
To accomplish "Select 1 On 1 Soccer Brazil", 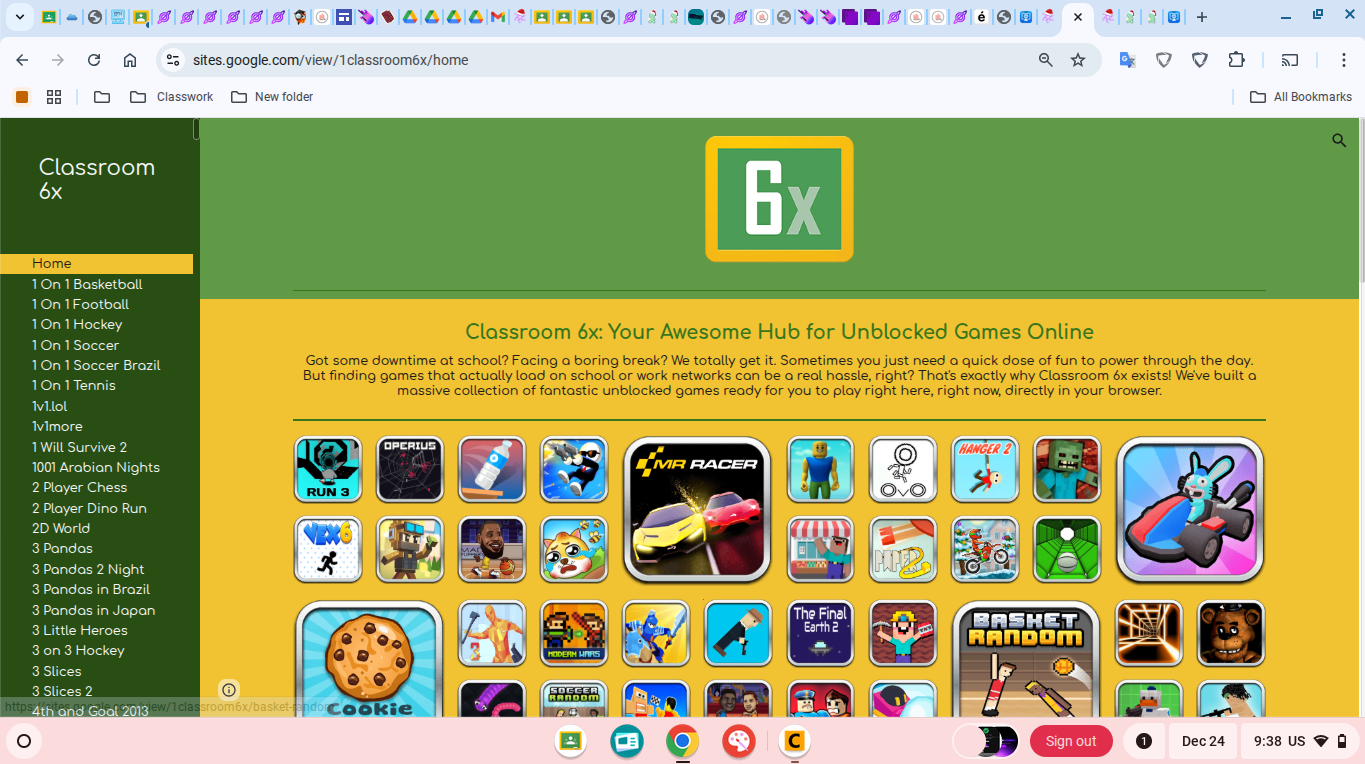I will pos(96,365).
